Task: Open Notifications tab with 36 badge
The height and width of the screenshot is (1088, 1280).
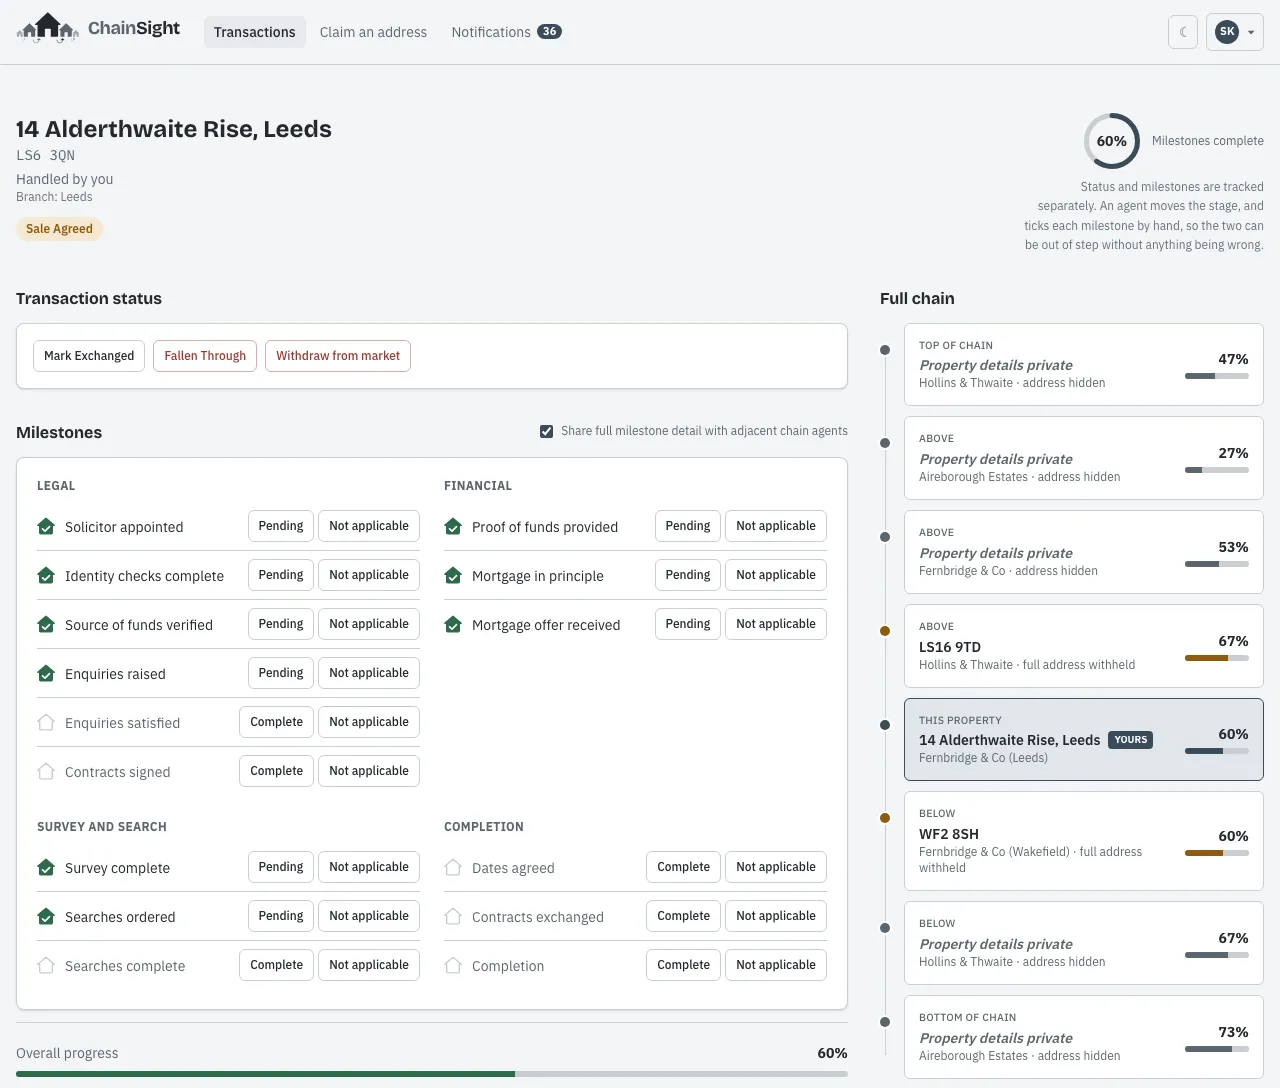Action: [x=506, y=32]
